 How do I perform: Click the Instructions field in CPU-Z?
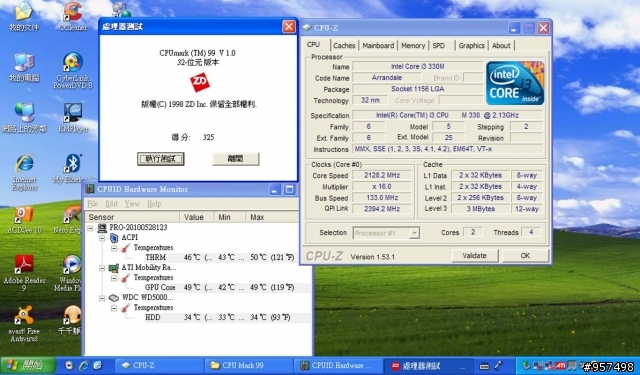click(447, 149)
